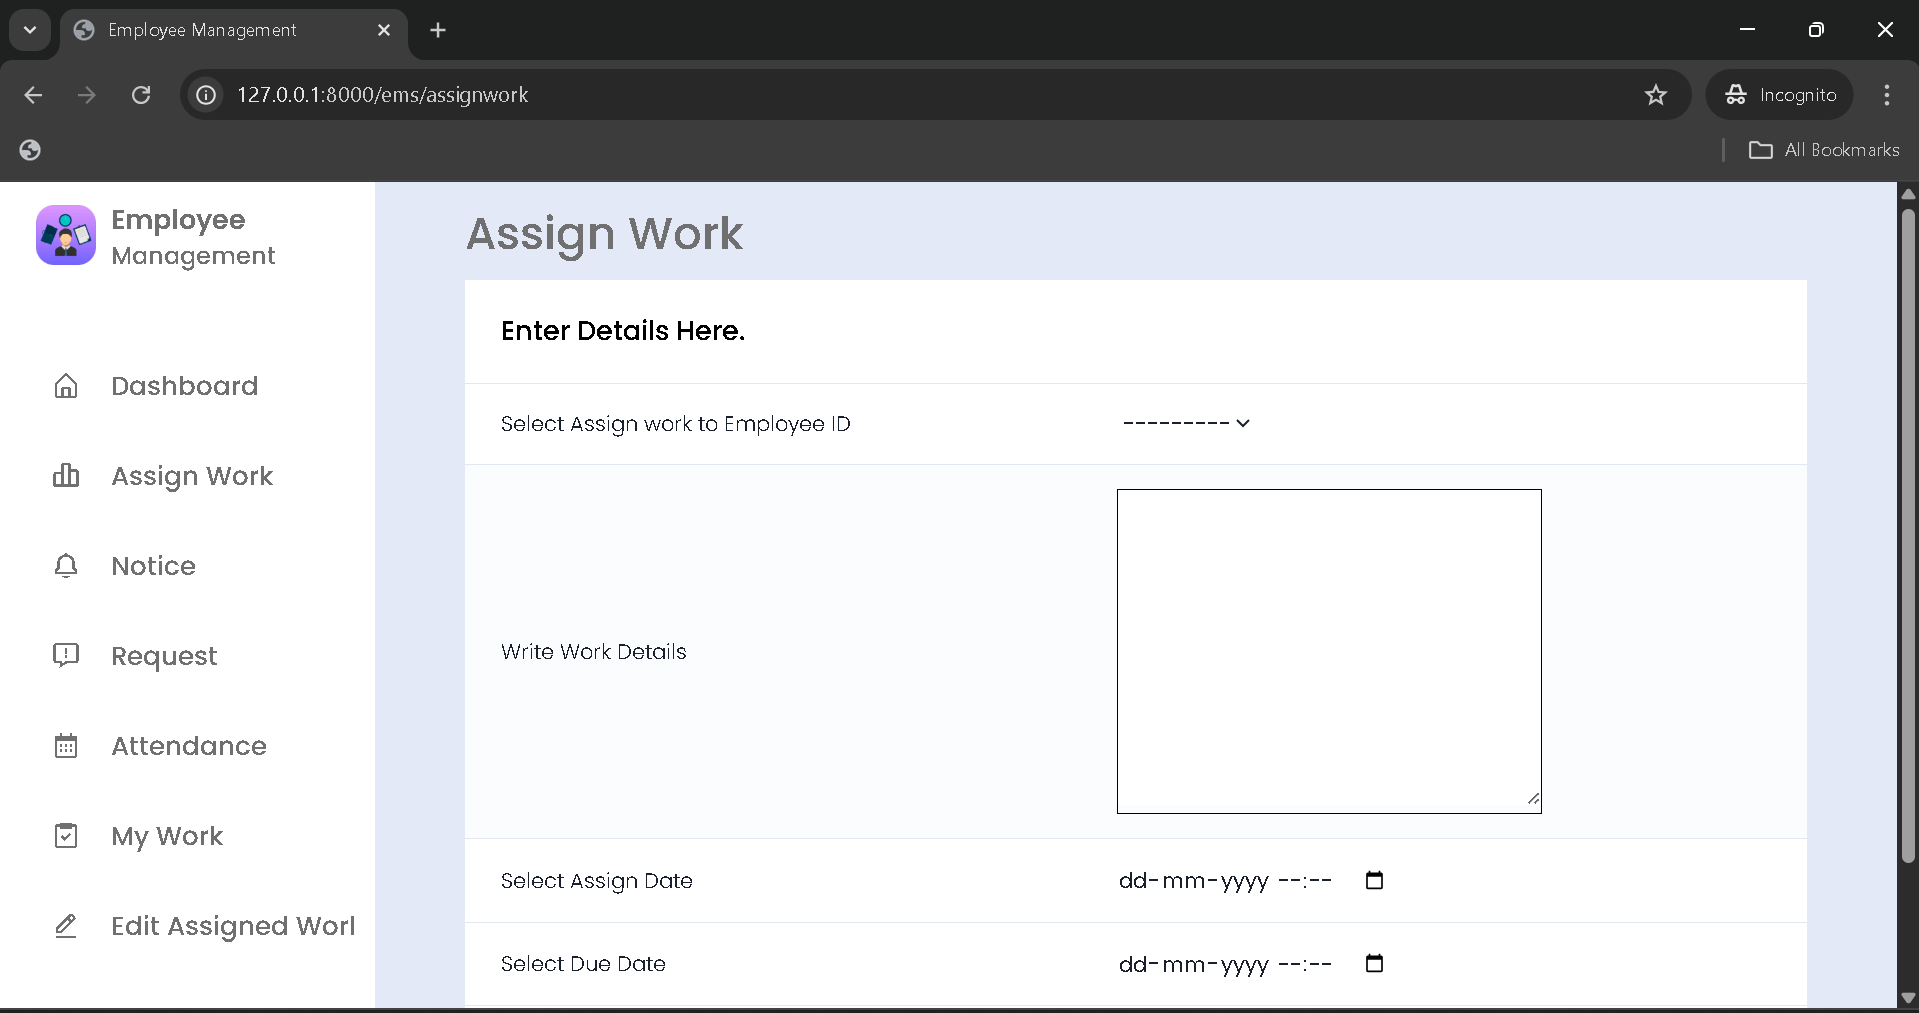Click the Employee Management logo

pyautogui.click(x=66, y=236)
